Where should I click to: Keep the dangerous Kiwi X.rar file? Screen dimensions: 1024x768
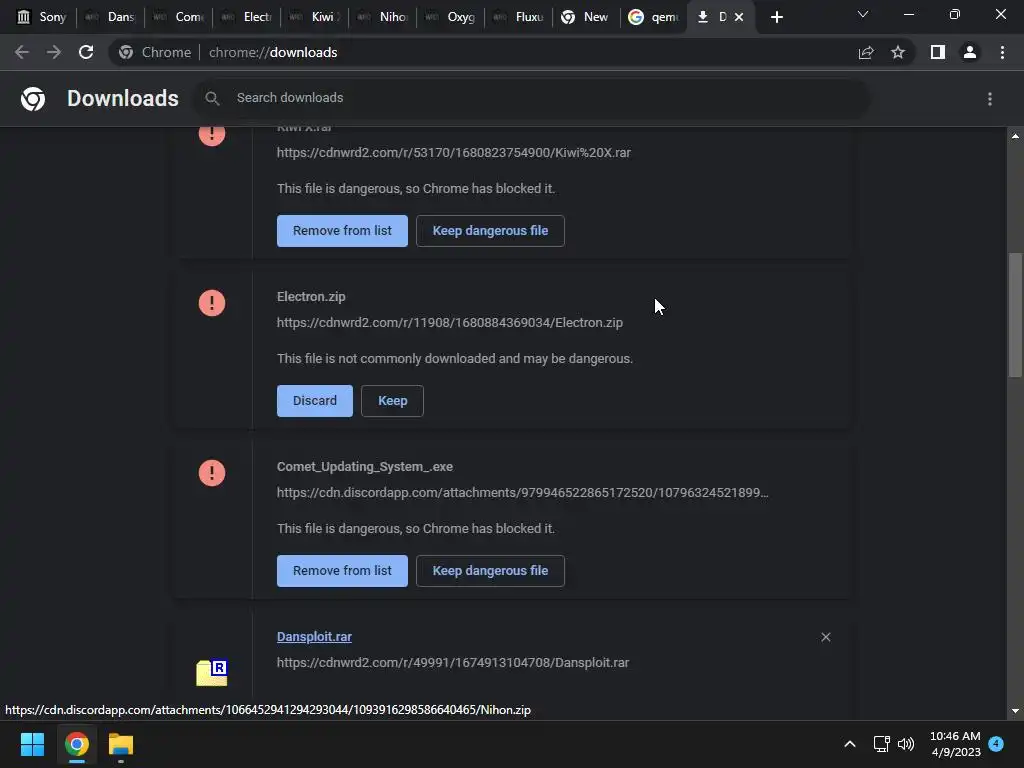point(490,231)
